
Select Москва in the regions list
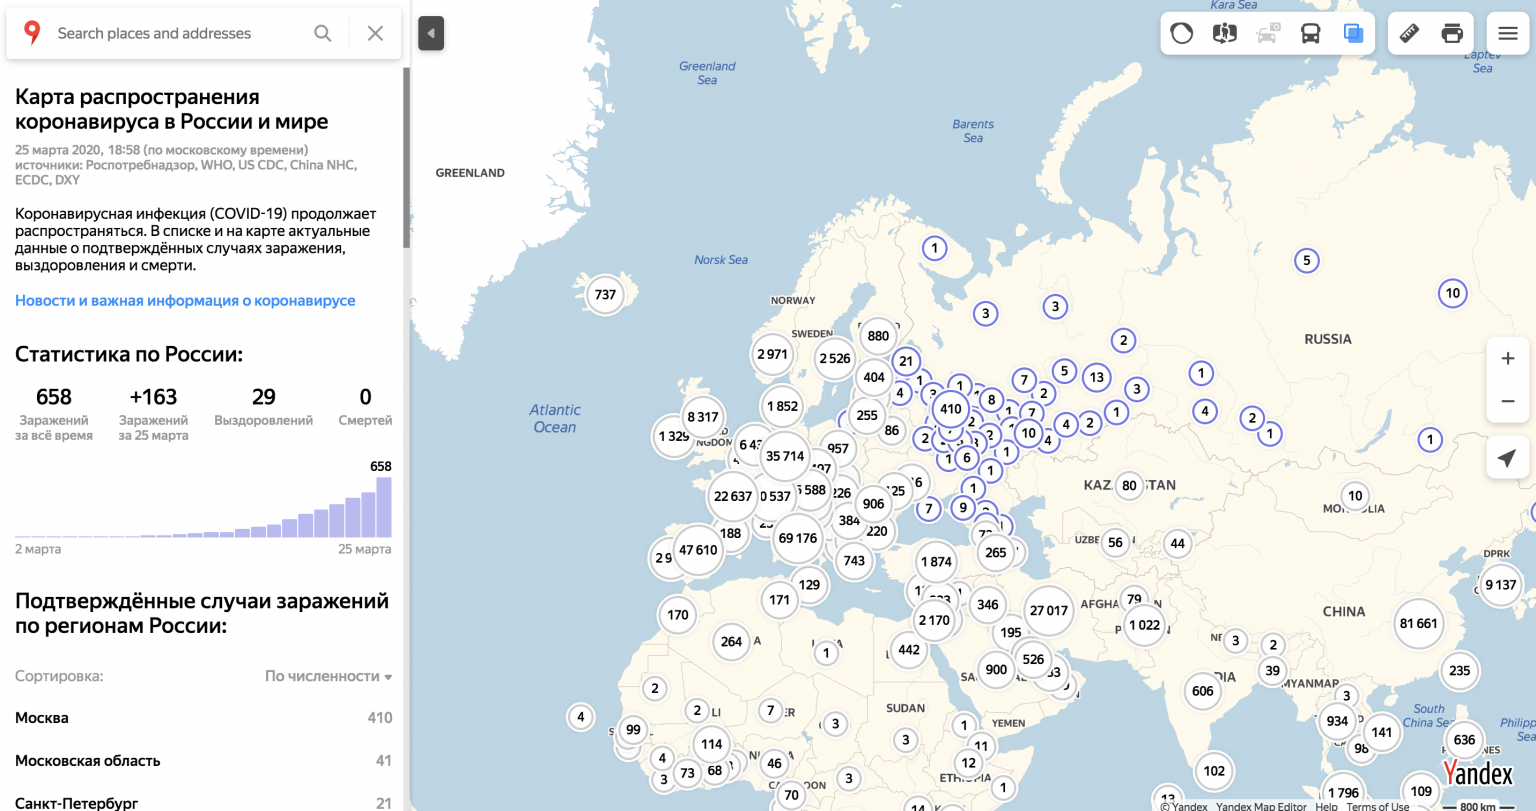42,718
